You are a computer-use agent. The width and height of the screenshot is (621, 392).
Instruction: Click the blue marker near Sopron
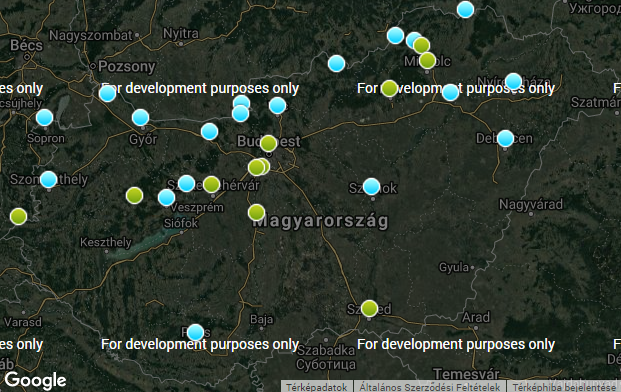pos(44,117)
